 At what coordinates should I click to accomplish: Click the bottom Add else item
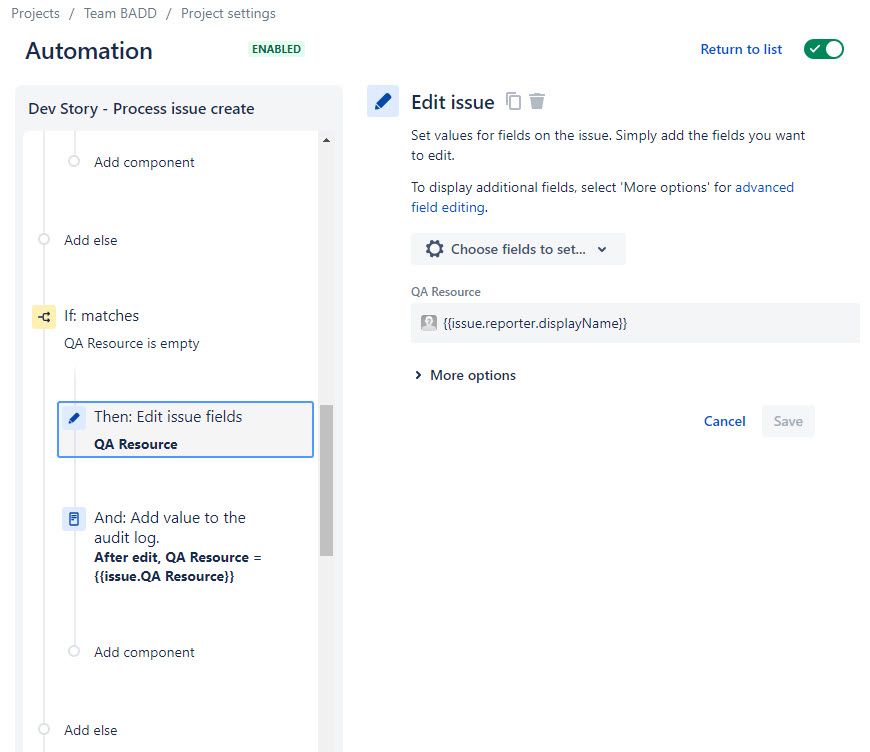click(90, 730)
